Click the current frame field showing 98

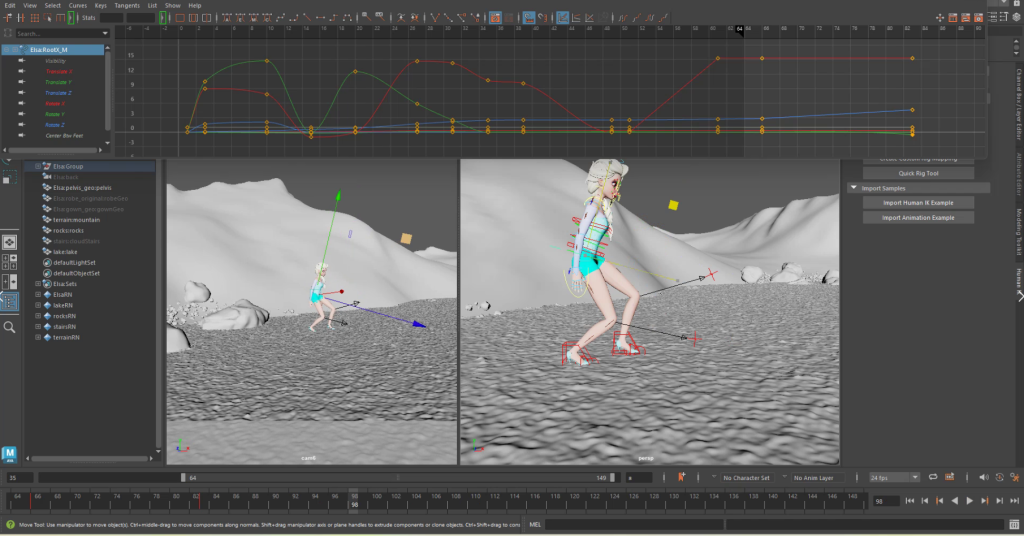point(885,501)
